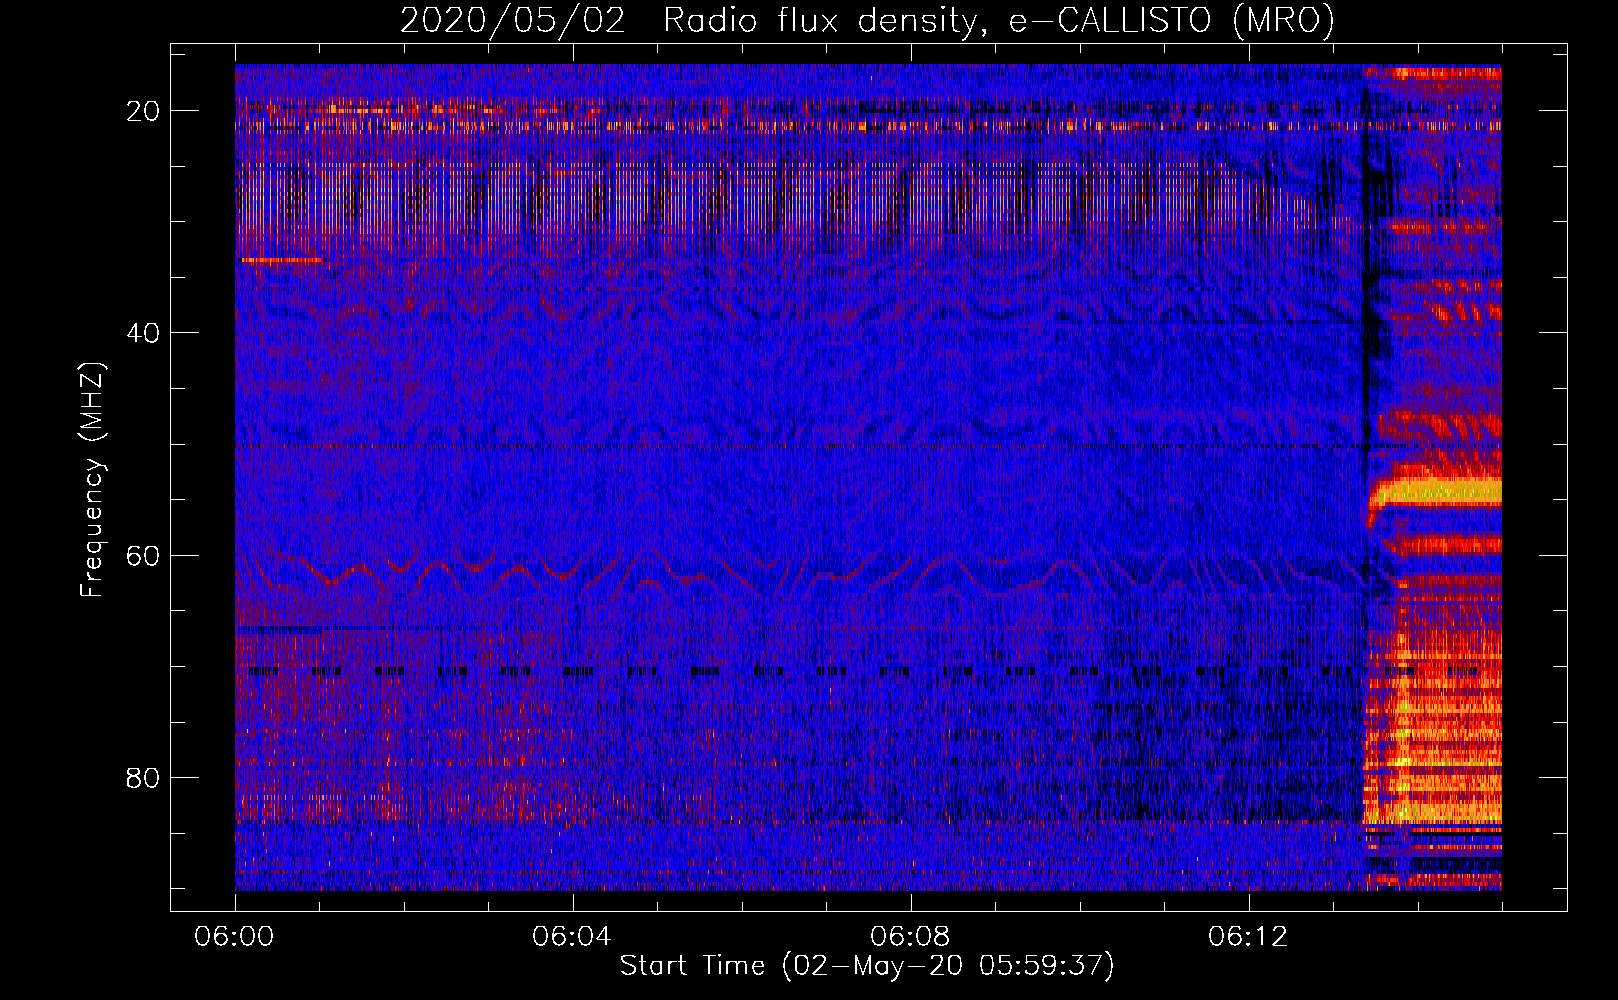Click the 06:00 time tick label

tap(235, 937)
